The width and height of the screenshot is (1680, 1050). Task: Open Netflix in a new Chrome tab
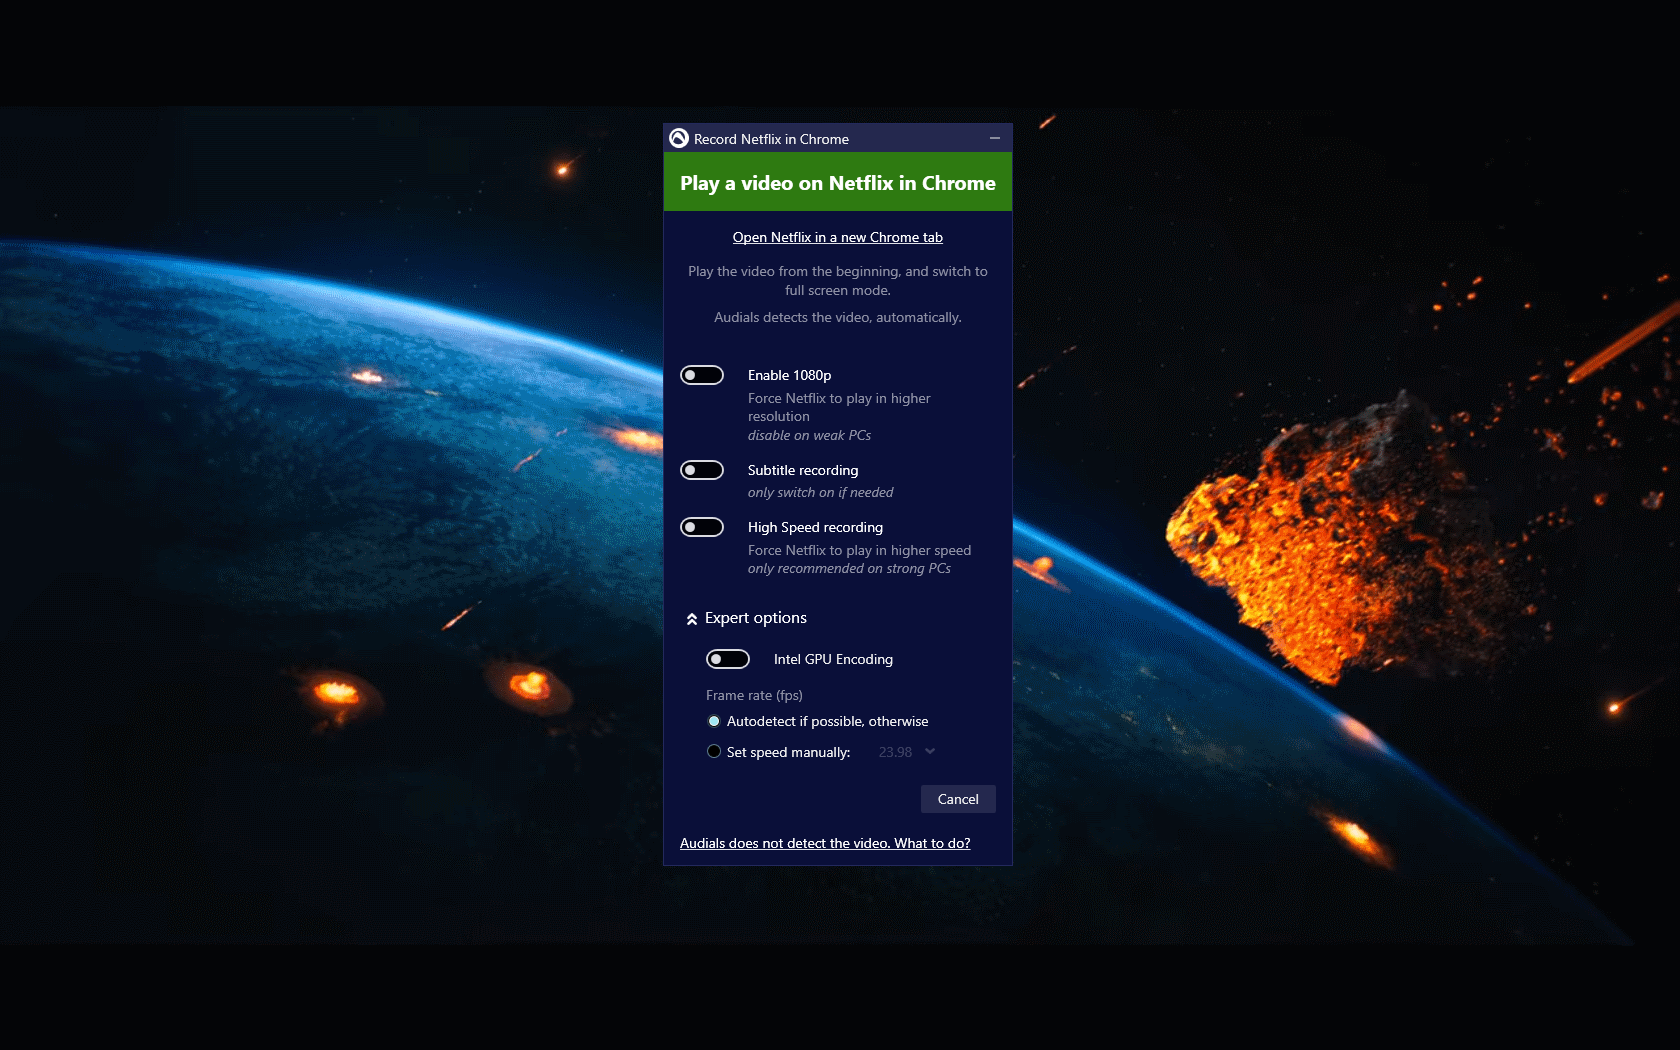tap(837, 237)
